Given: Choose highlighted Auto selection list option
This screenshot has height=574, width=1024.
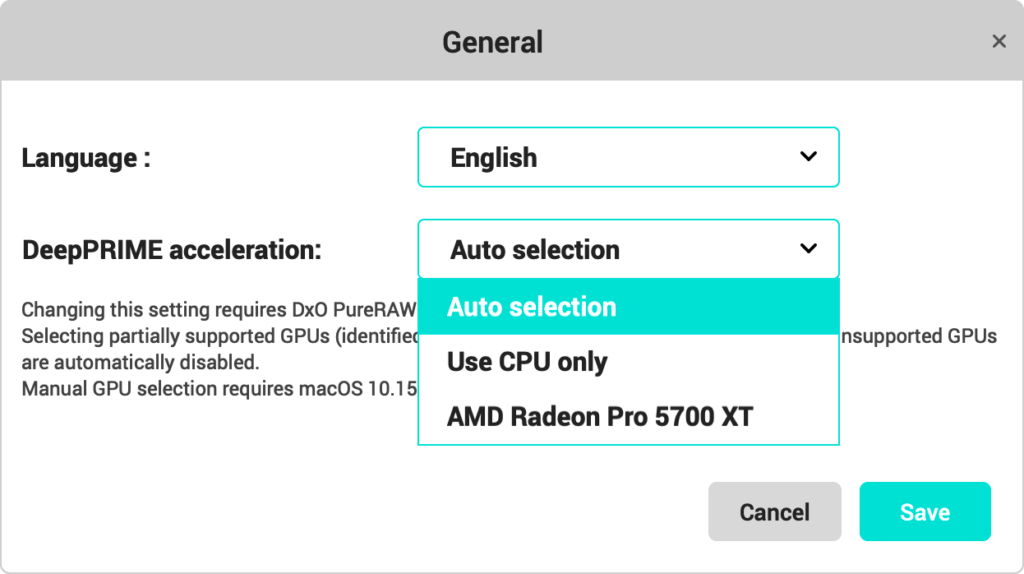Looking at the screenshot, I should (628, 307).
